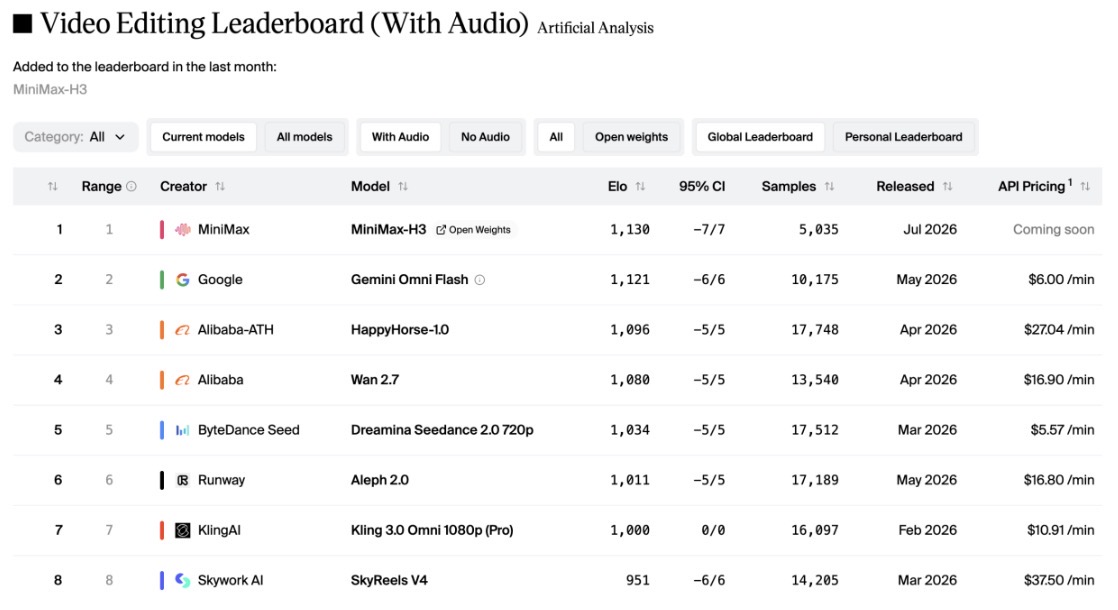Open the Category dropdown
Viewport: 1118px width, 610px height.
[x=76, y=137]
